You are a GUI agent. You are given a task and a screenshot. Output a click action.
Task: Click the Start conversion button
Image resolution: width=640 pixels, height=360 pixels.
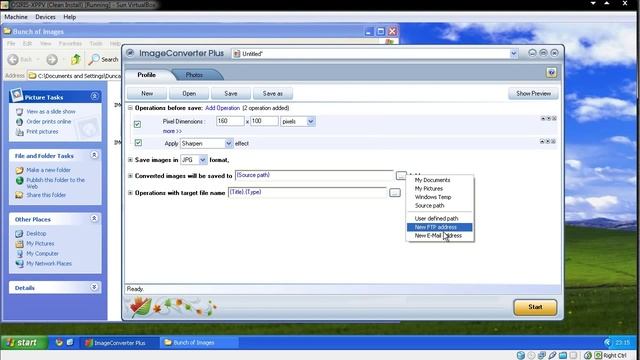(535, 307)
